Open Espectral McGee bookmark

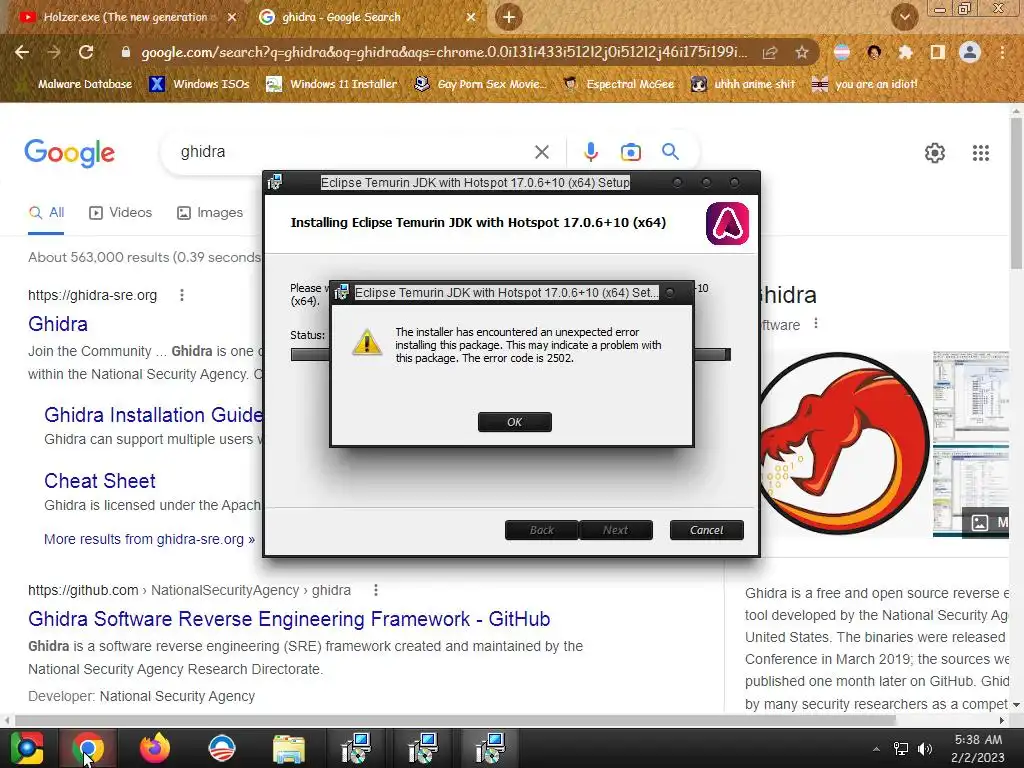pos(618,84)
